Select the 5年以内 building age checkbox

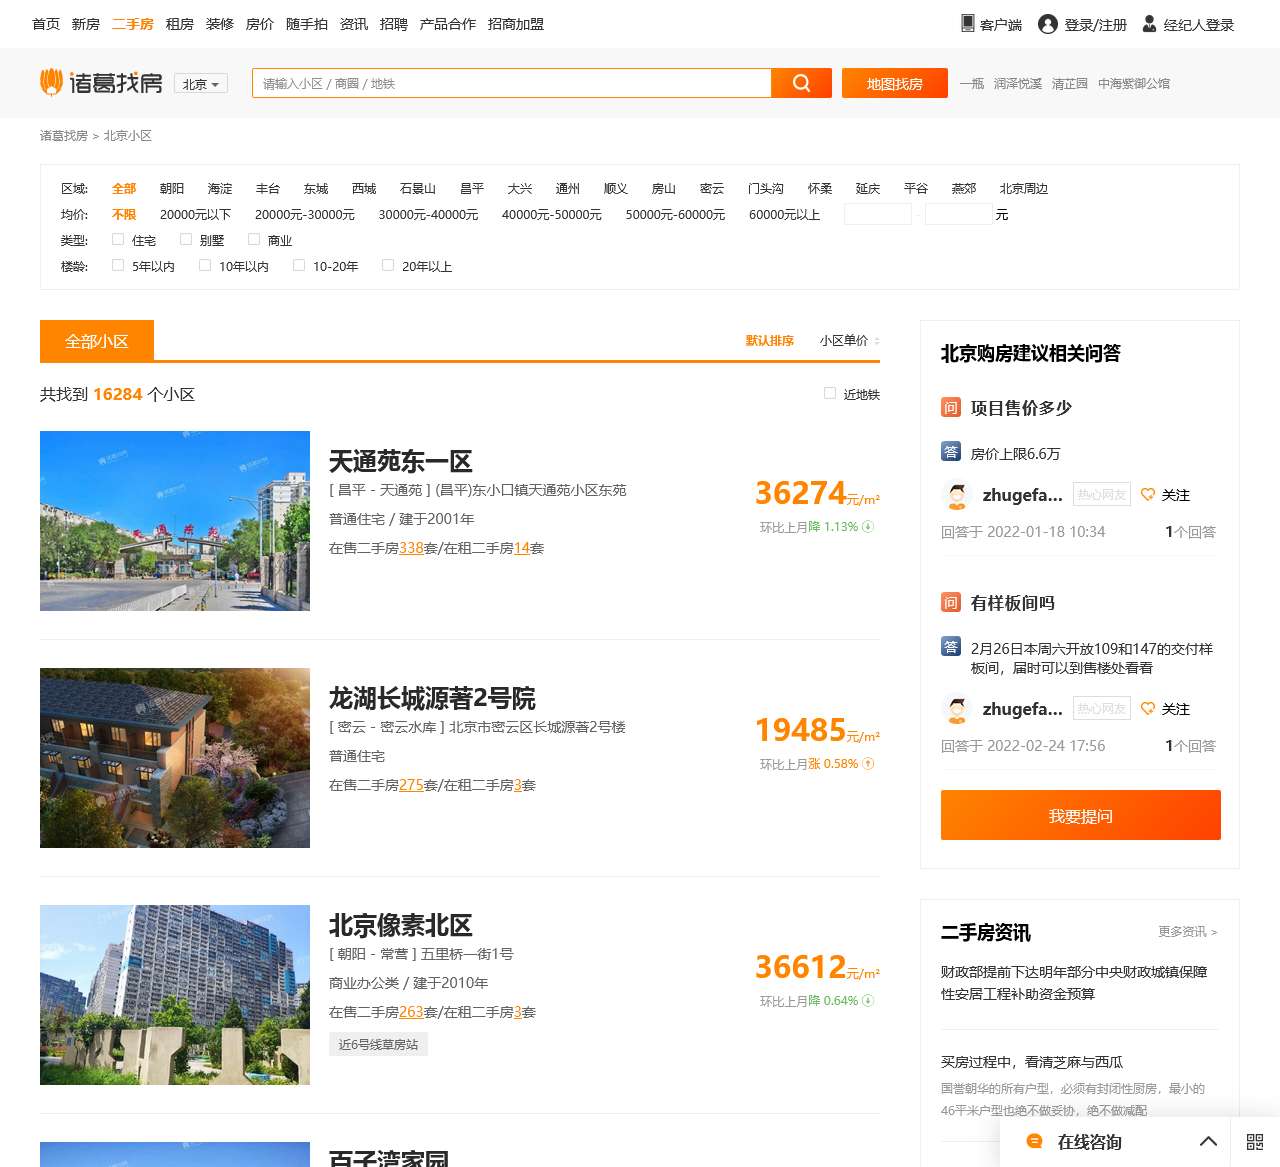pyautogui.click(x=118, y=266)
